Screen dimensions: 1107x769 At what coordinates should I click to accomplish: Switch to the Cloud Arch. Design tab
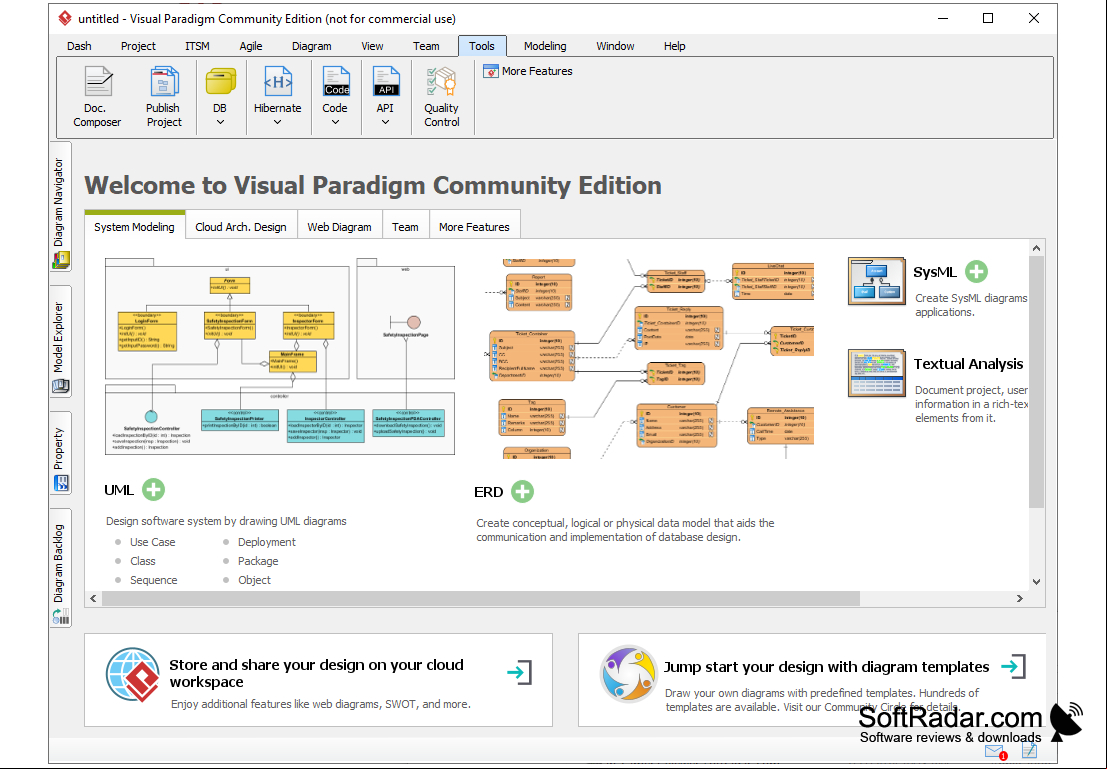tap(241, 227)
